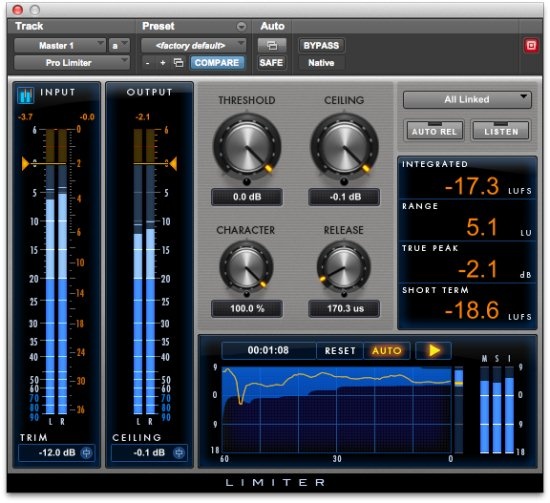Open the Master 1 track selector
This screenshot has height=503, width=550.
[x=60, y=46]
